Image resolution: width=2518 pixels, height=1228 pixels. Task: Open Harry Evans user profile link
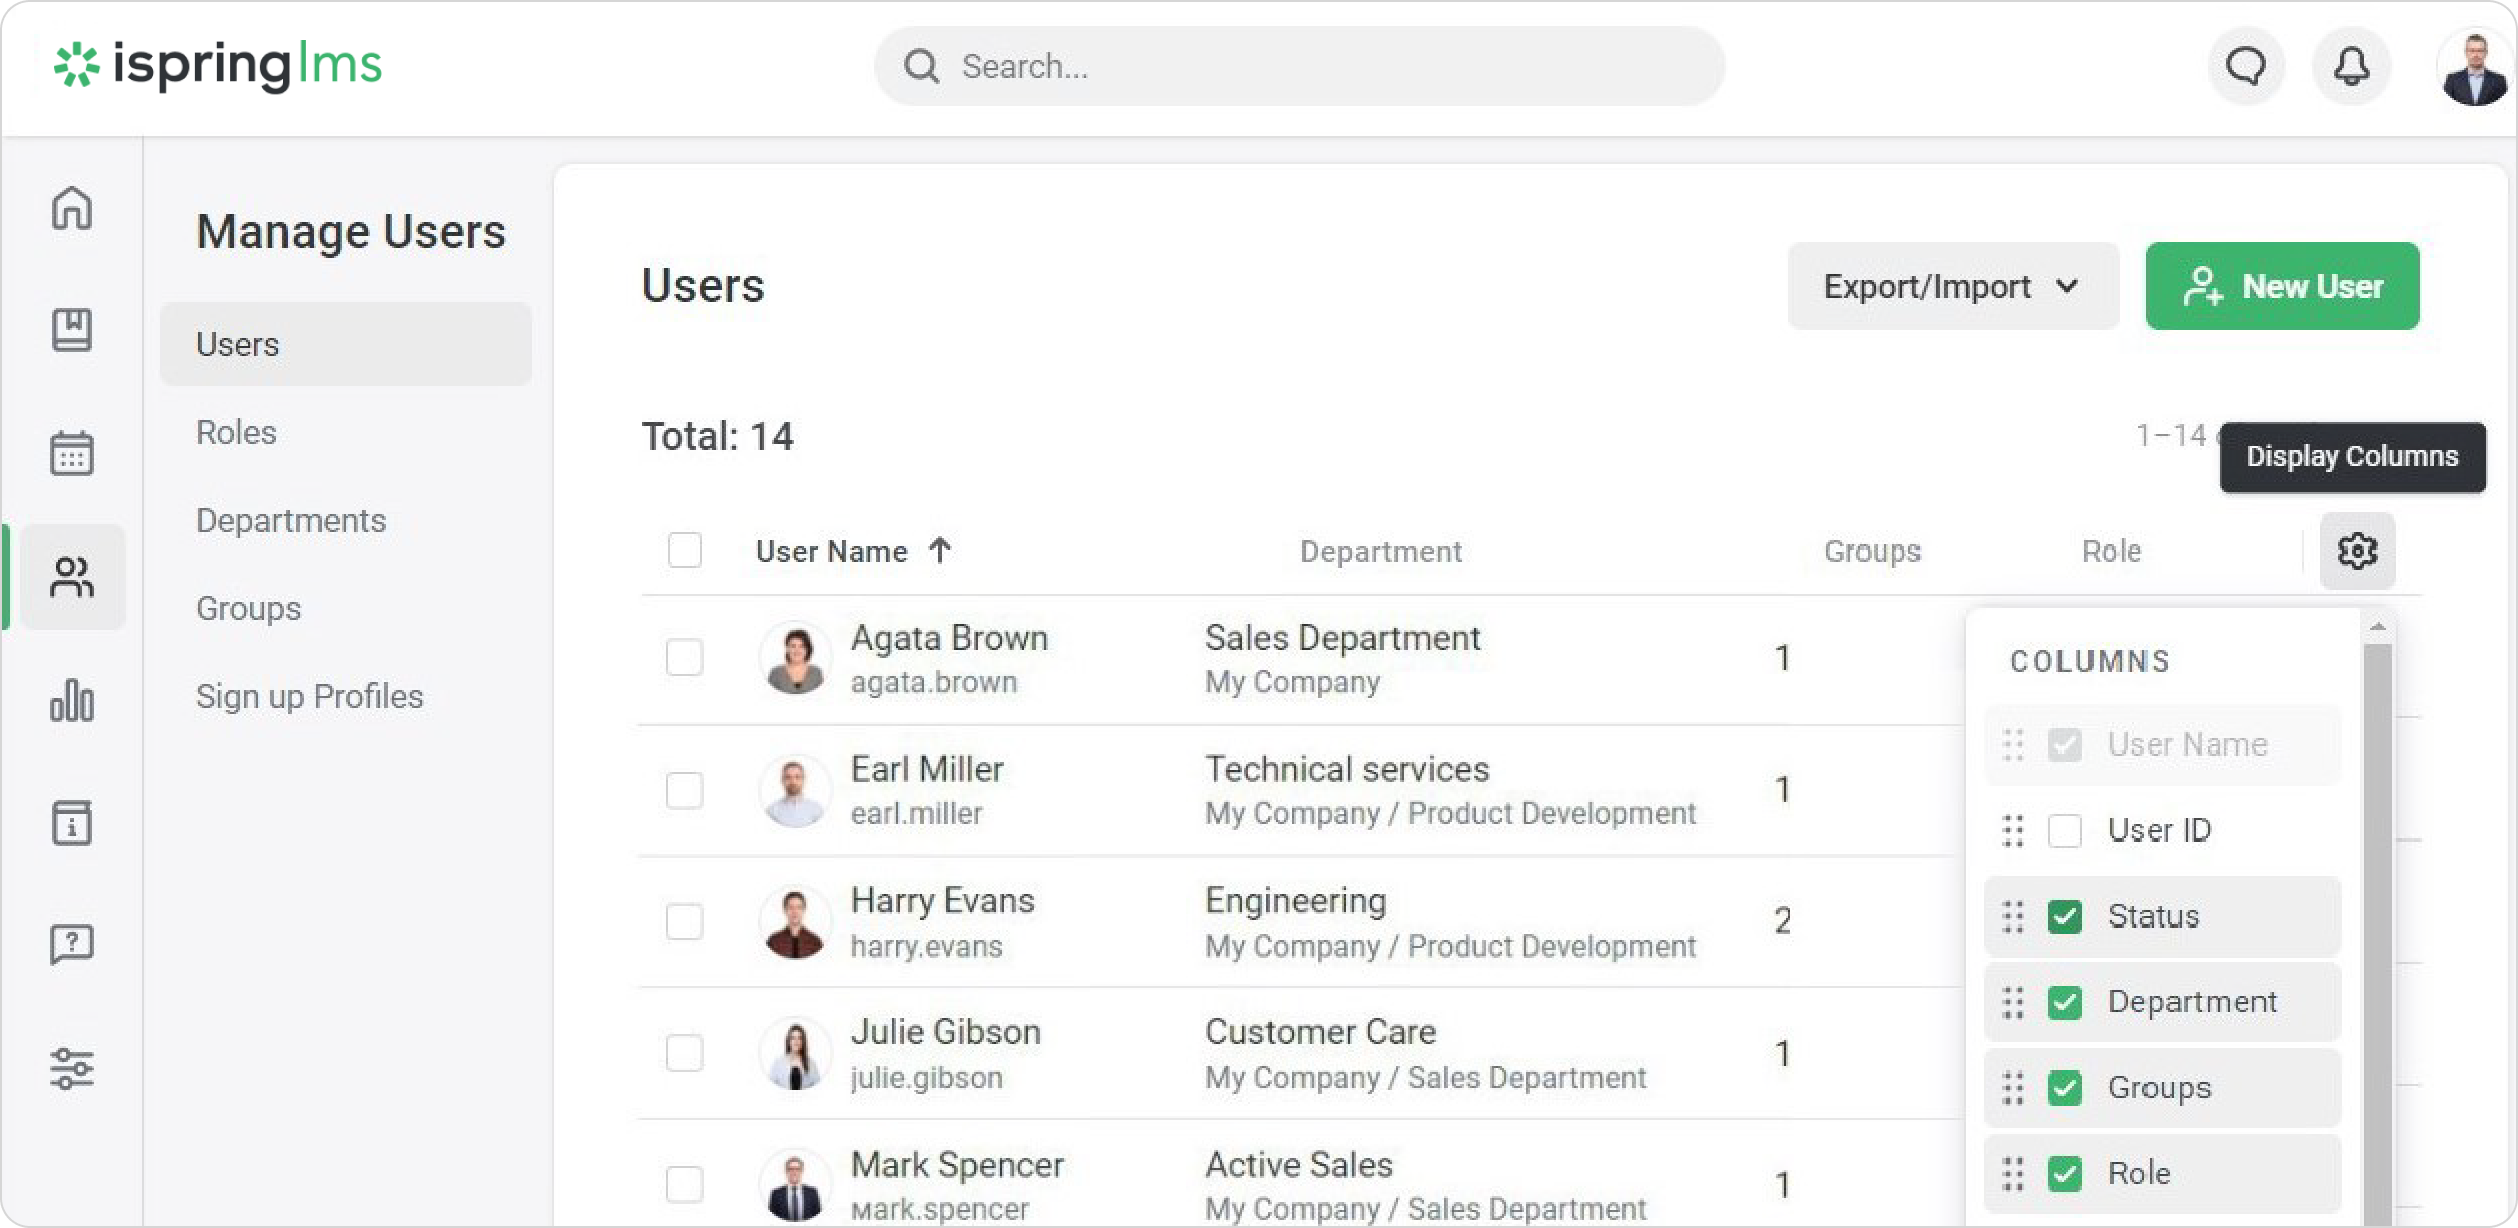(x=942, y=901)
